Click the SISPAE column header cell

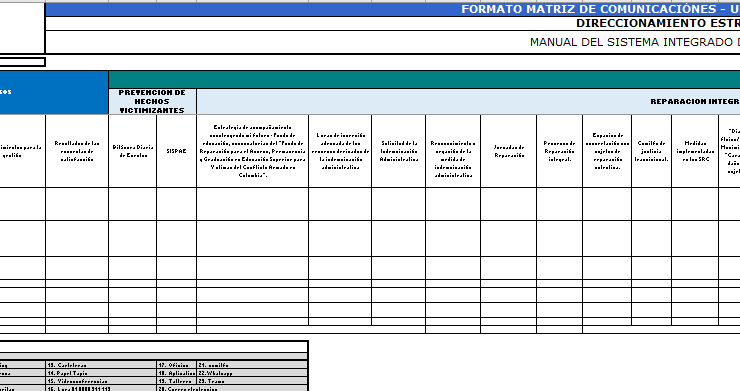[177, 151]
